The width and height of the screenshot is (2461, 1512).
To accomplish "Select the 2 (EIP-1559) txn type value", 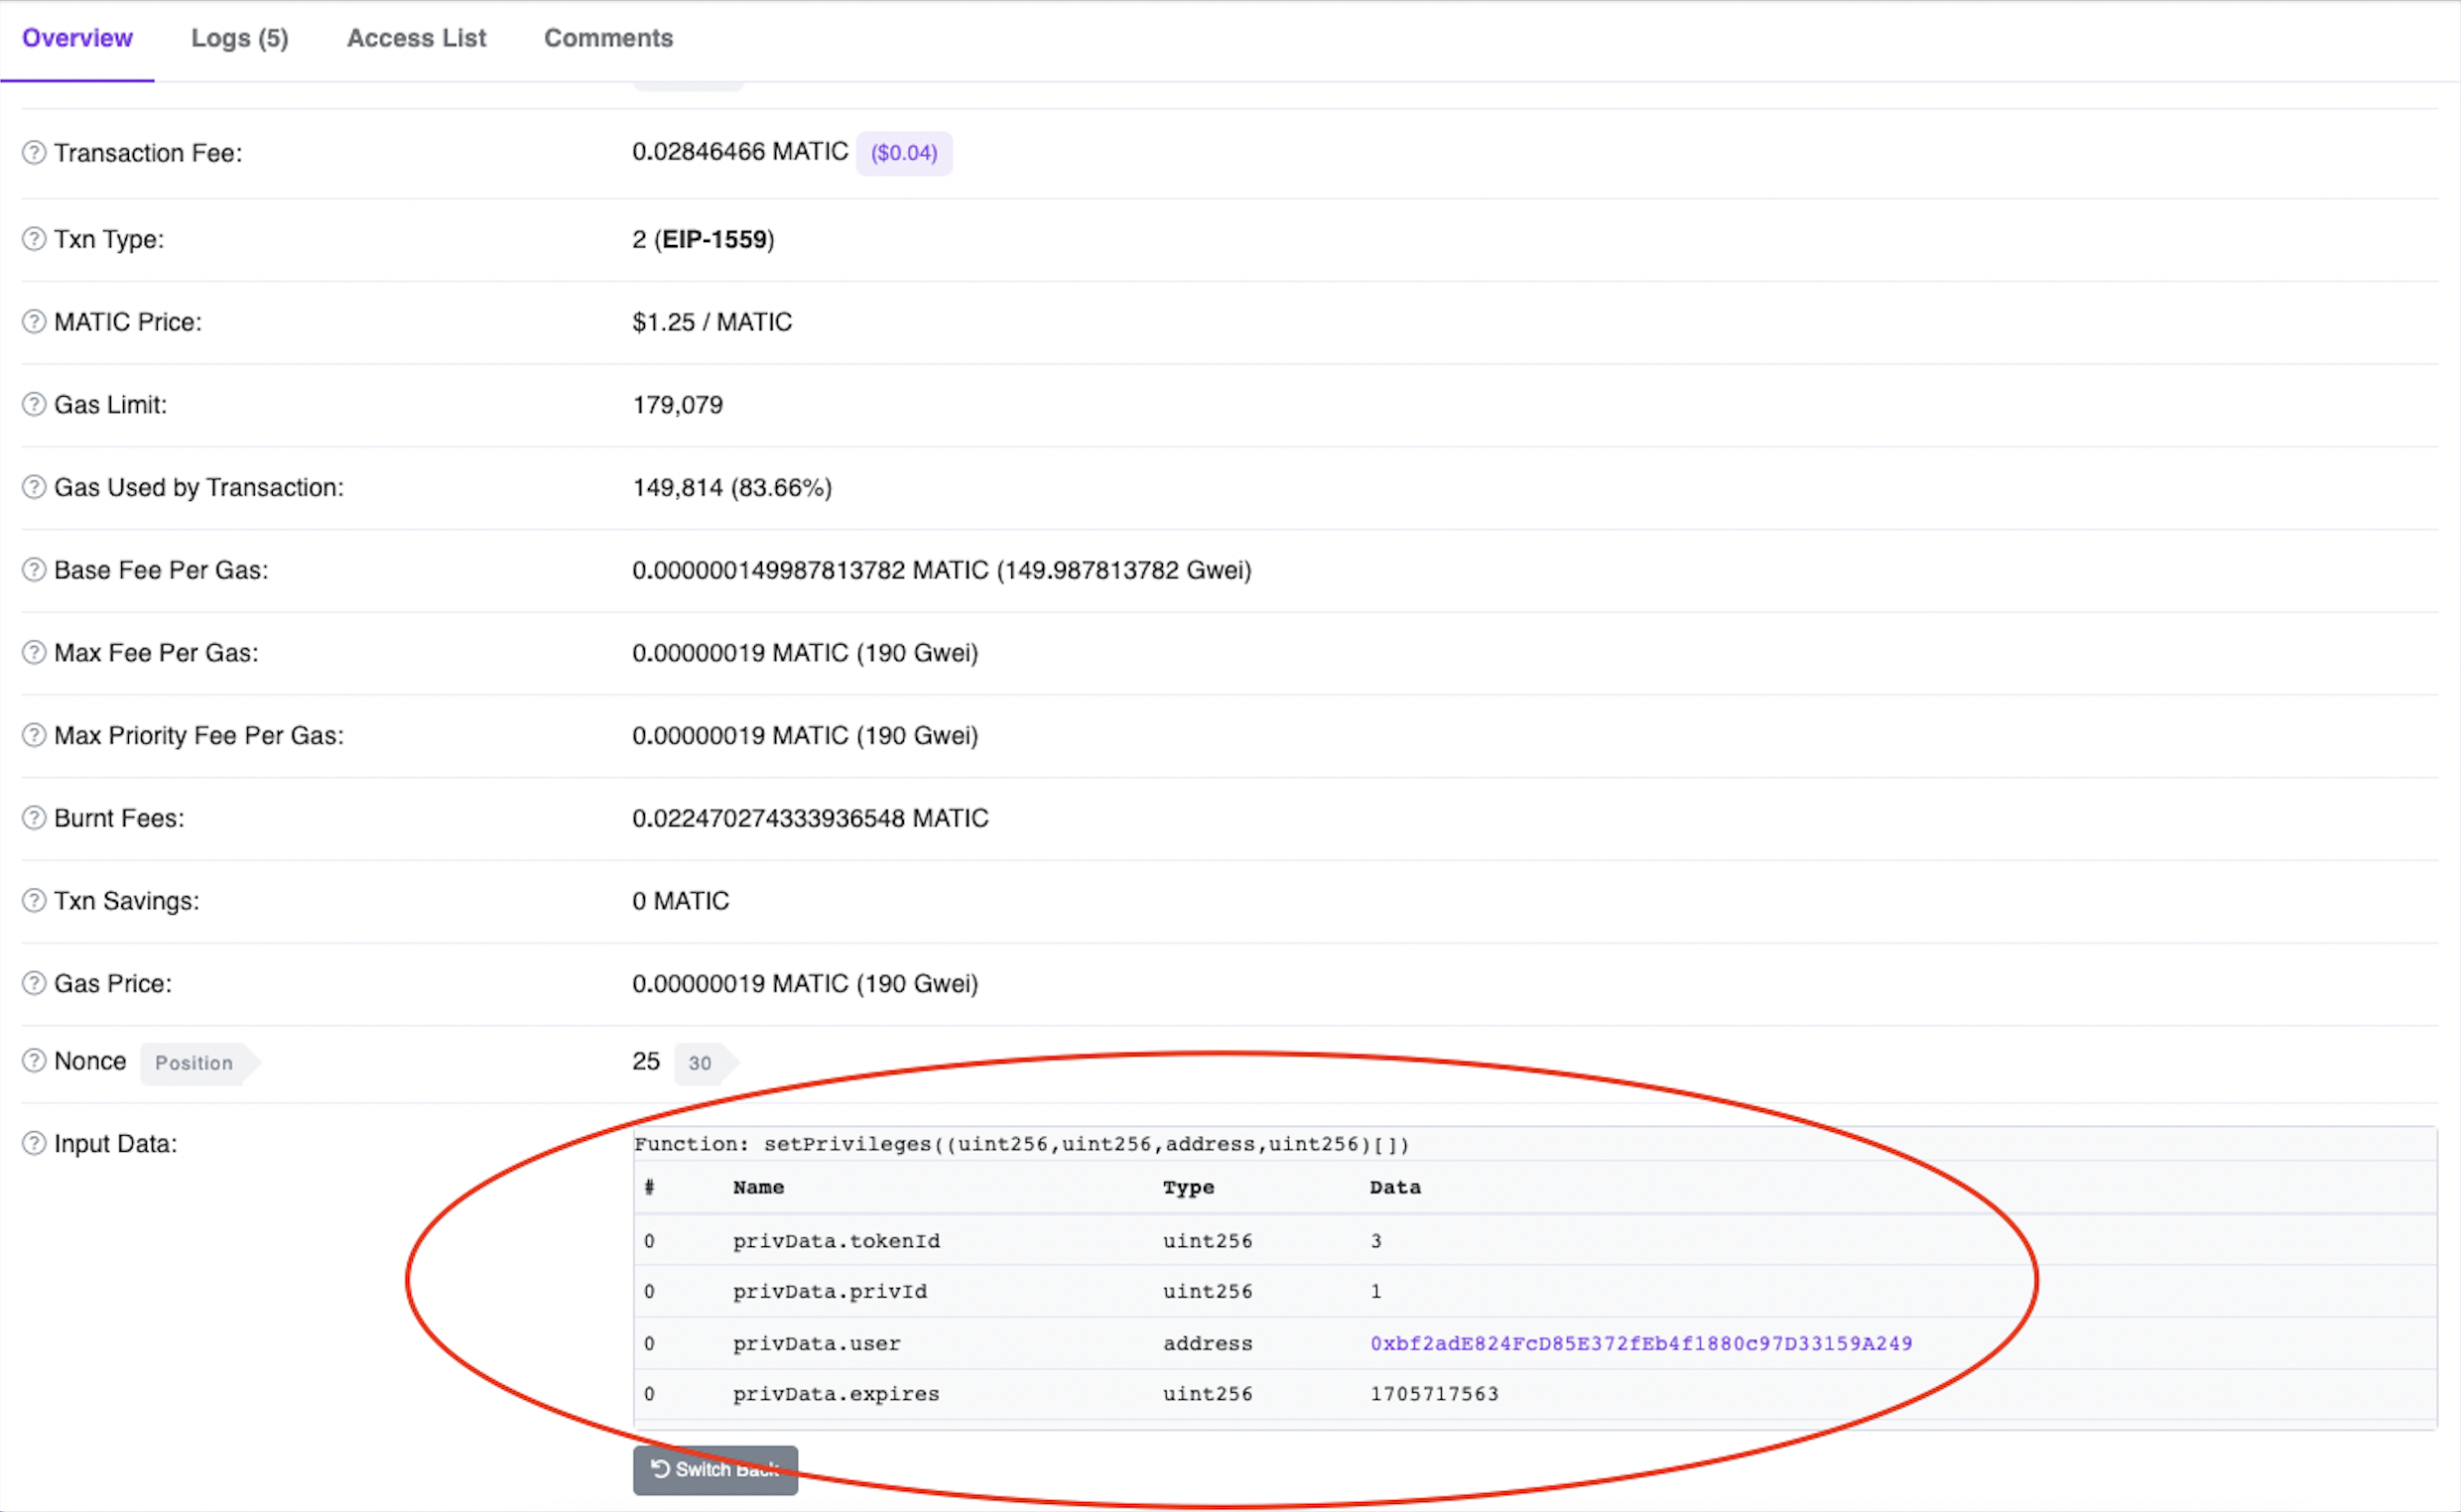I will pos(703,239).
